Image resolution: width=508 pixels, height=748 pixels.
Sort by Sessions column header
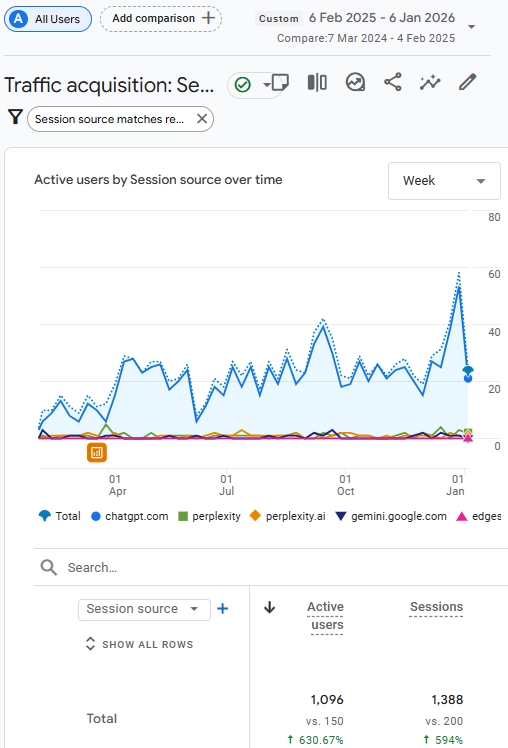pos(436,607)
